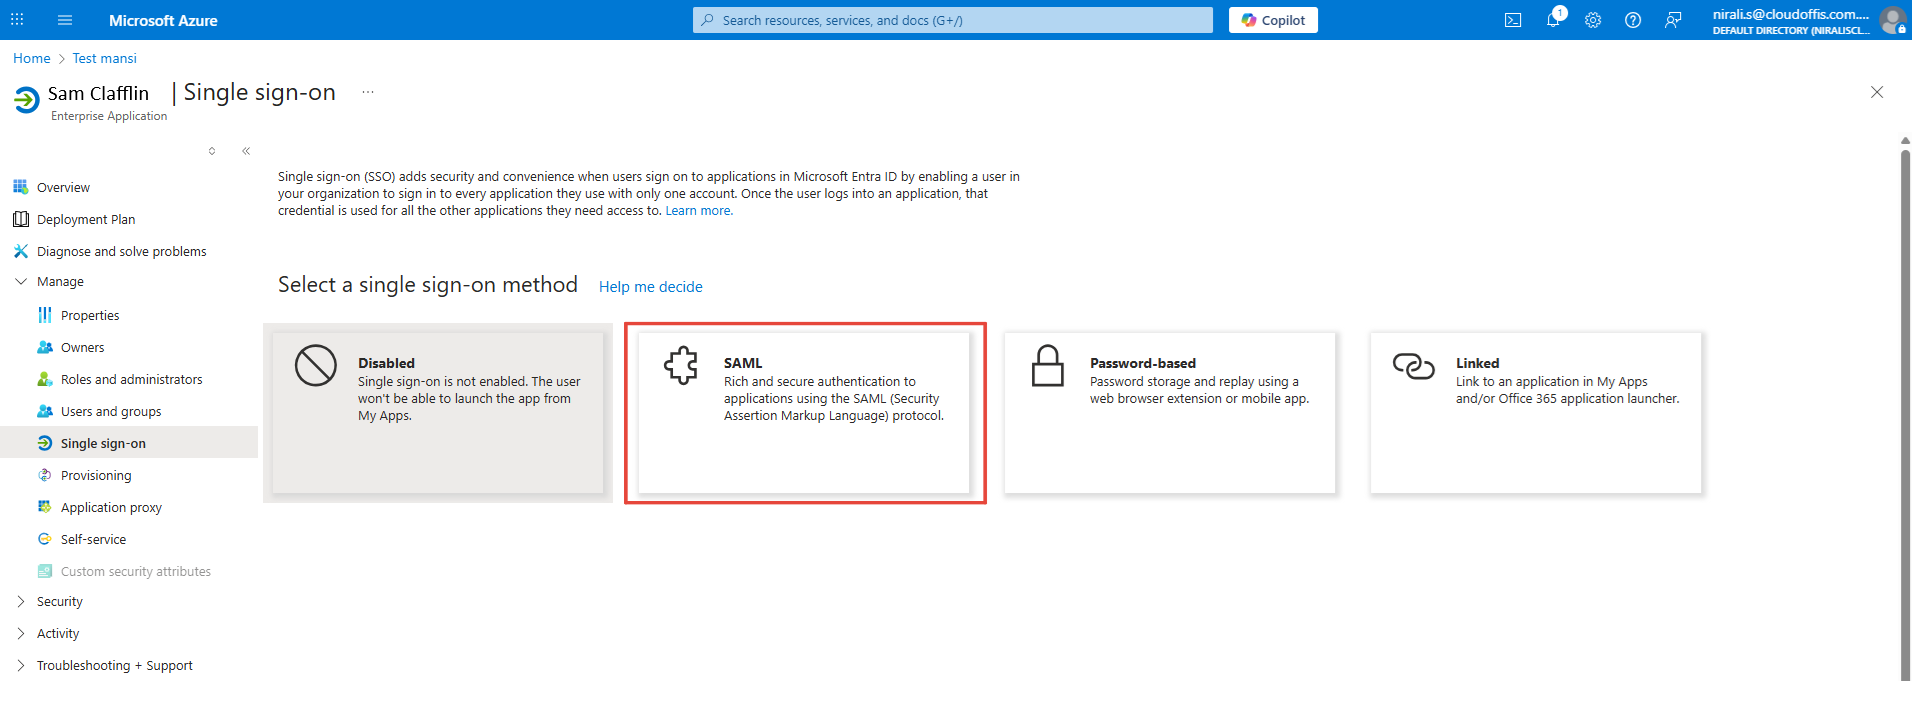Open the account avatar menu
This screenshot has height=717, width=1912.
1892,20
